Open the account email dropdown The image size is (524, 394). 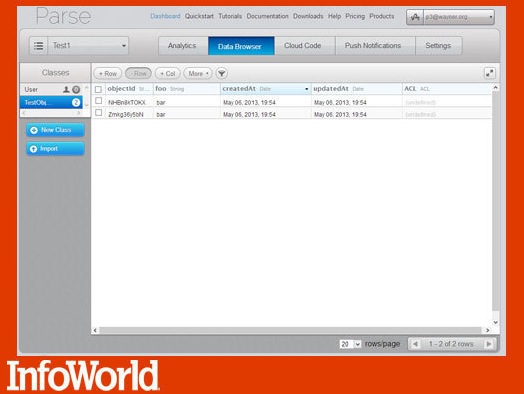(x=459, y=17)
